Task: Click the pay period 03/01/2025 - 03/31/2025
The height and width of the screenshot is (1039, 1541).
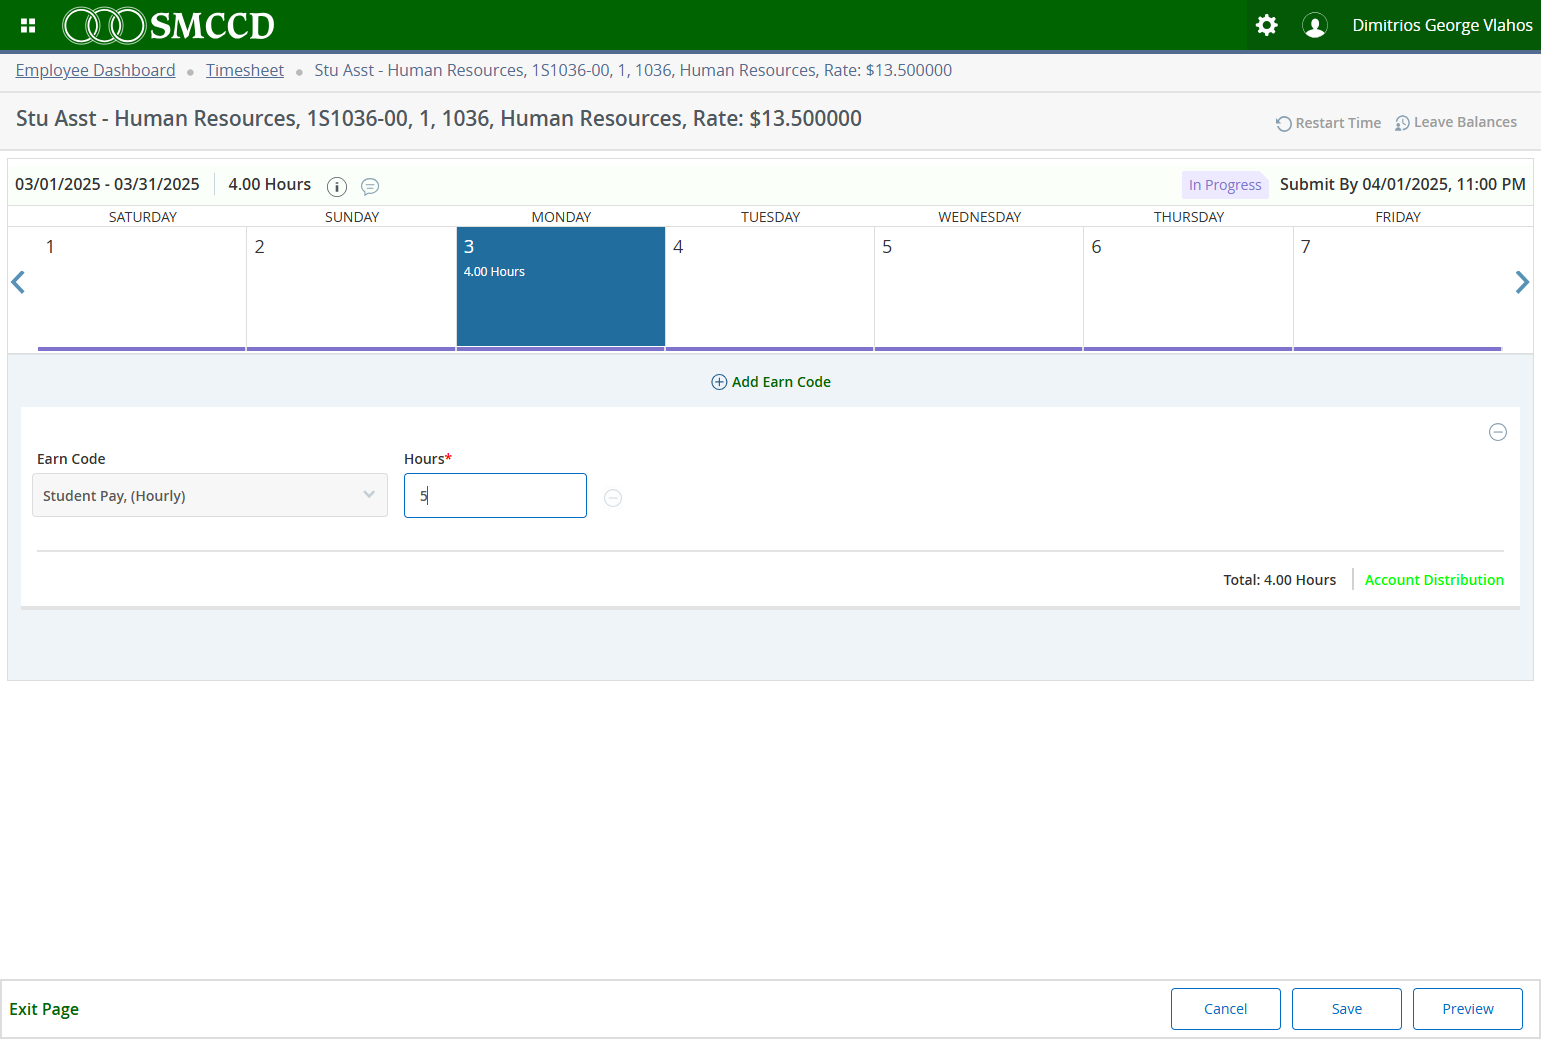Action: click(x=107, y=184)
